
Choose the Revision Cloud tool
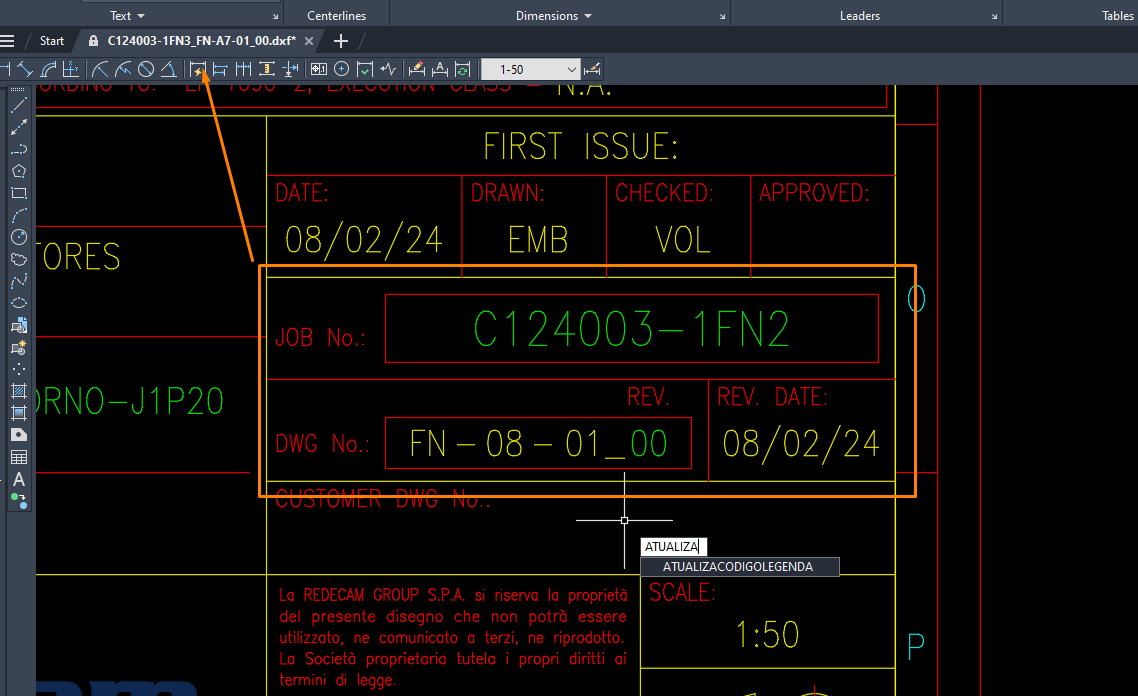pyautogui.click(x=18, y=259)
